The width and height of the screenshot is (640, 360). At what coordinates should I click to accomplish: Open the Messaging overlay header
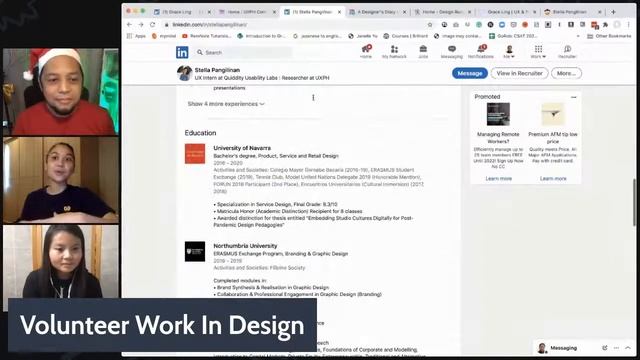coord(563,348)
